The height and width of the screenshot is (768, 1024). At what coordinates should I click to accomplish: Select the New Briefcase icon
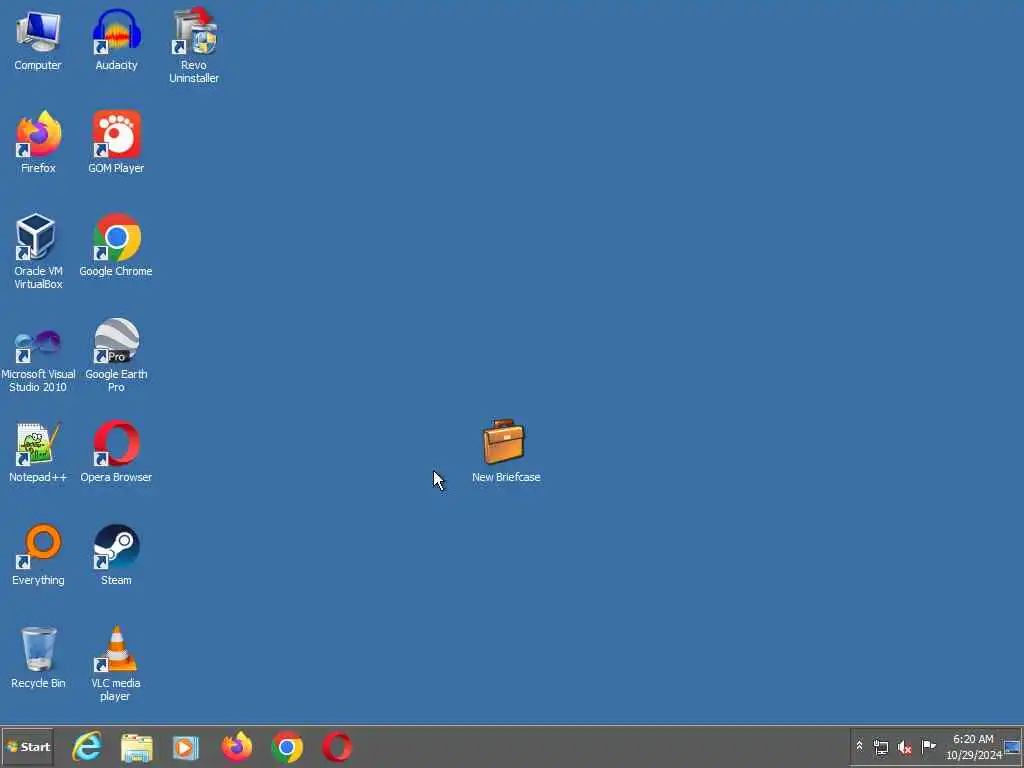pos(505,452)
